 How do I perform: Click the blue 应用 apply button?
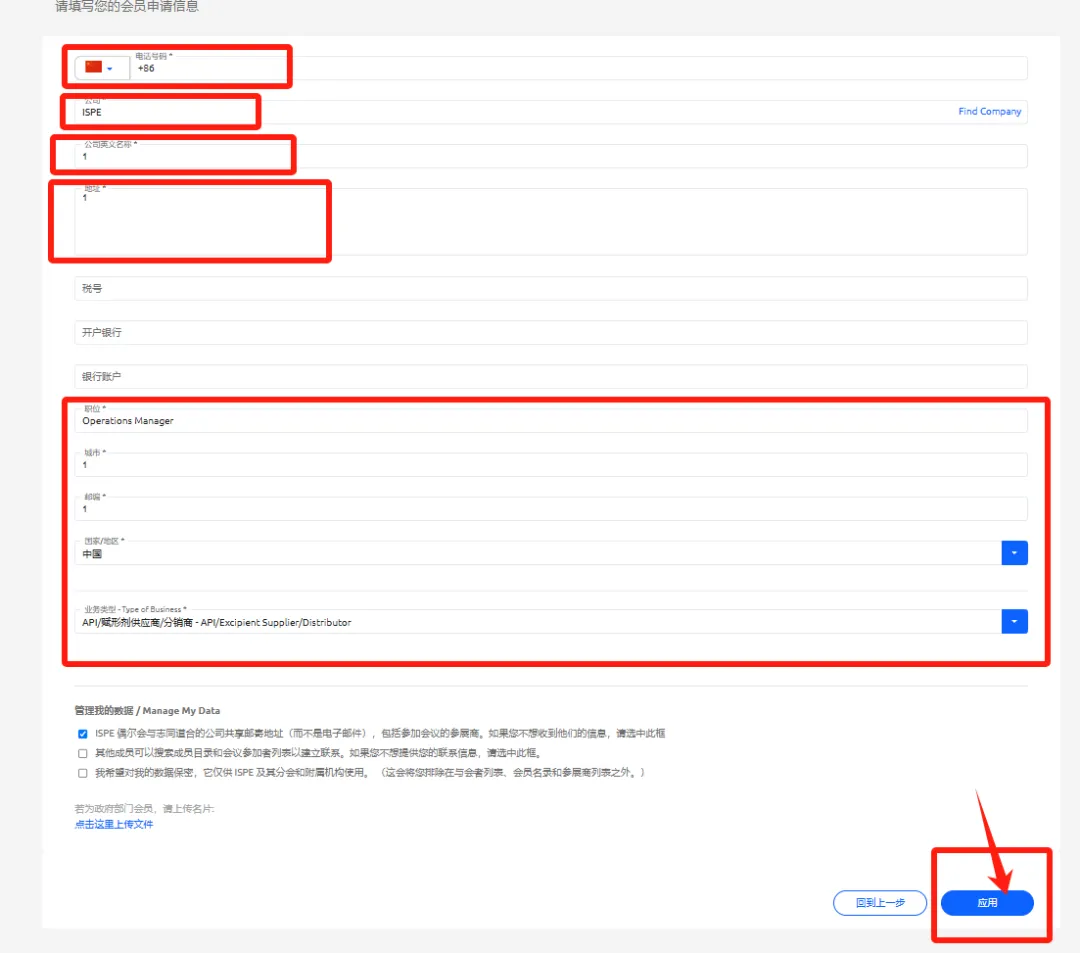[x=987, y=903]
